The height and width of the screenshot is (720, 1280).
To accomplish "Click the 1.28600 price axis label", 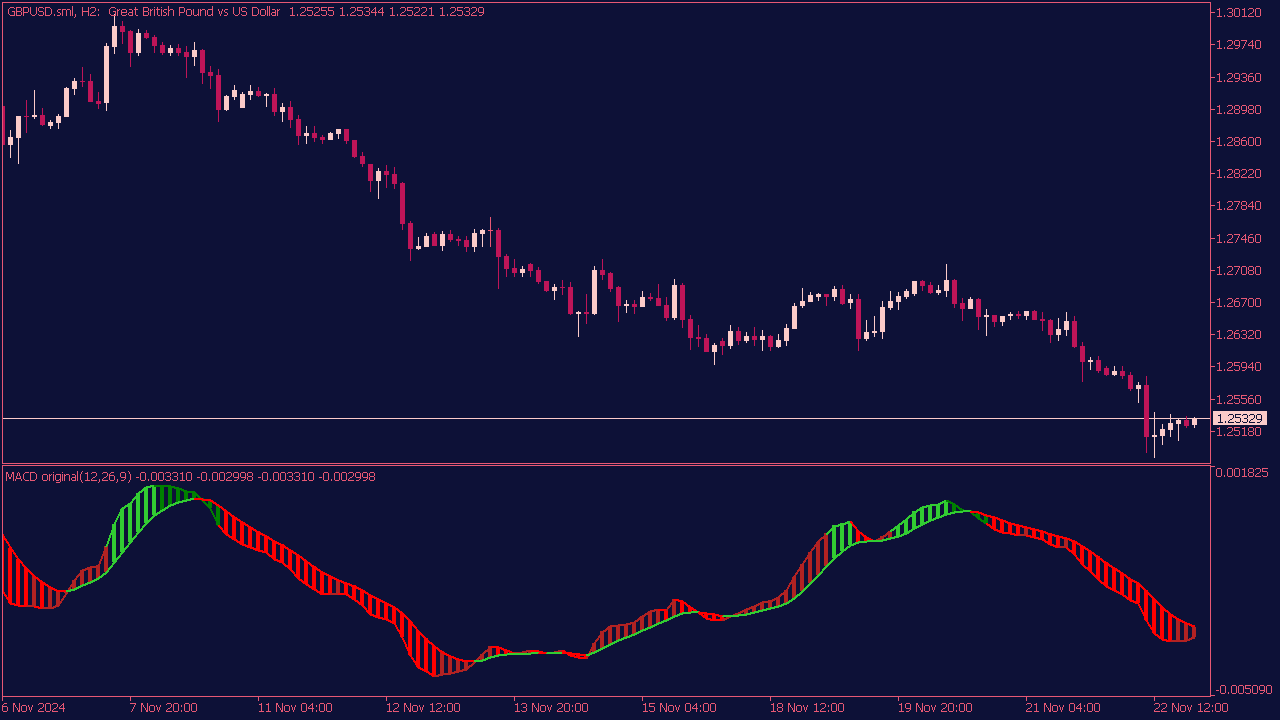I will [1240, 142].
